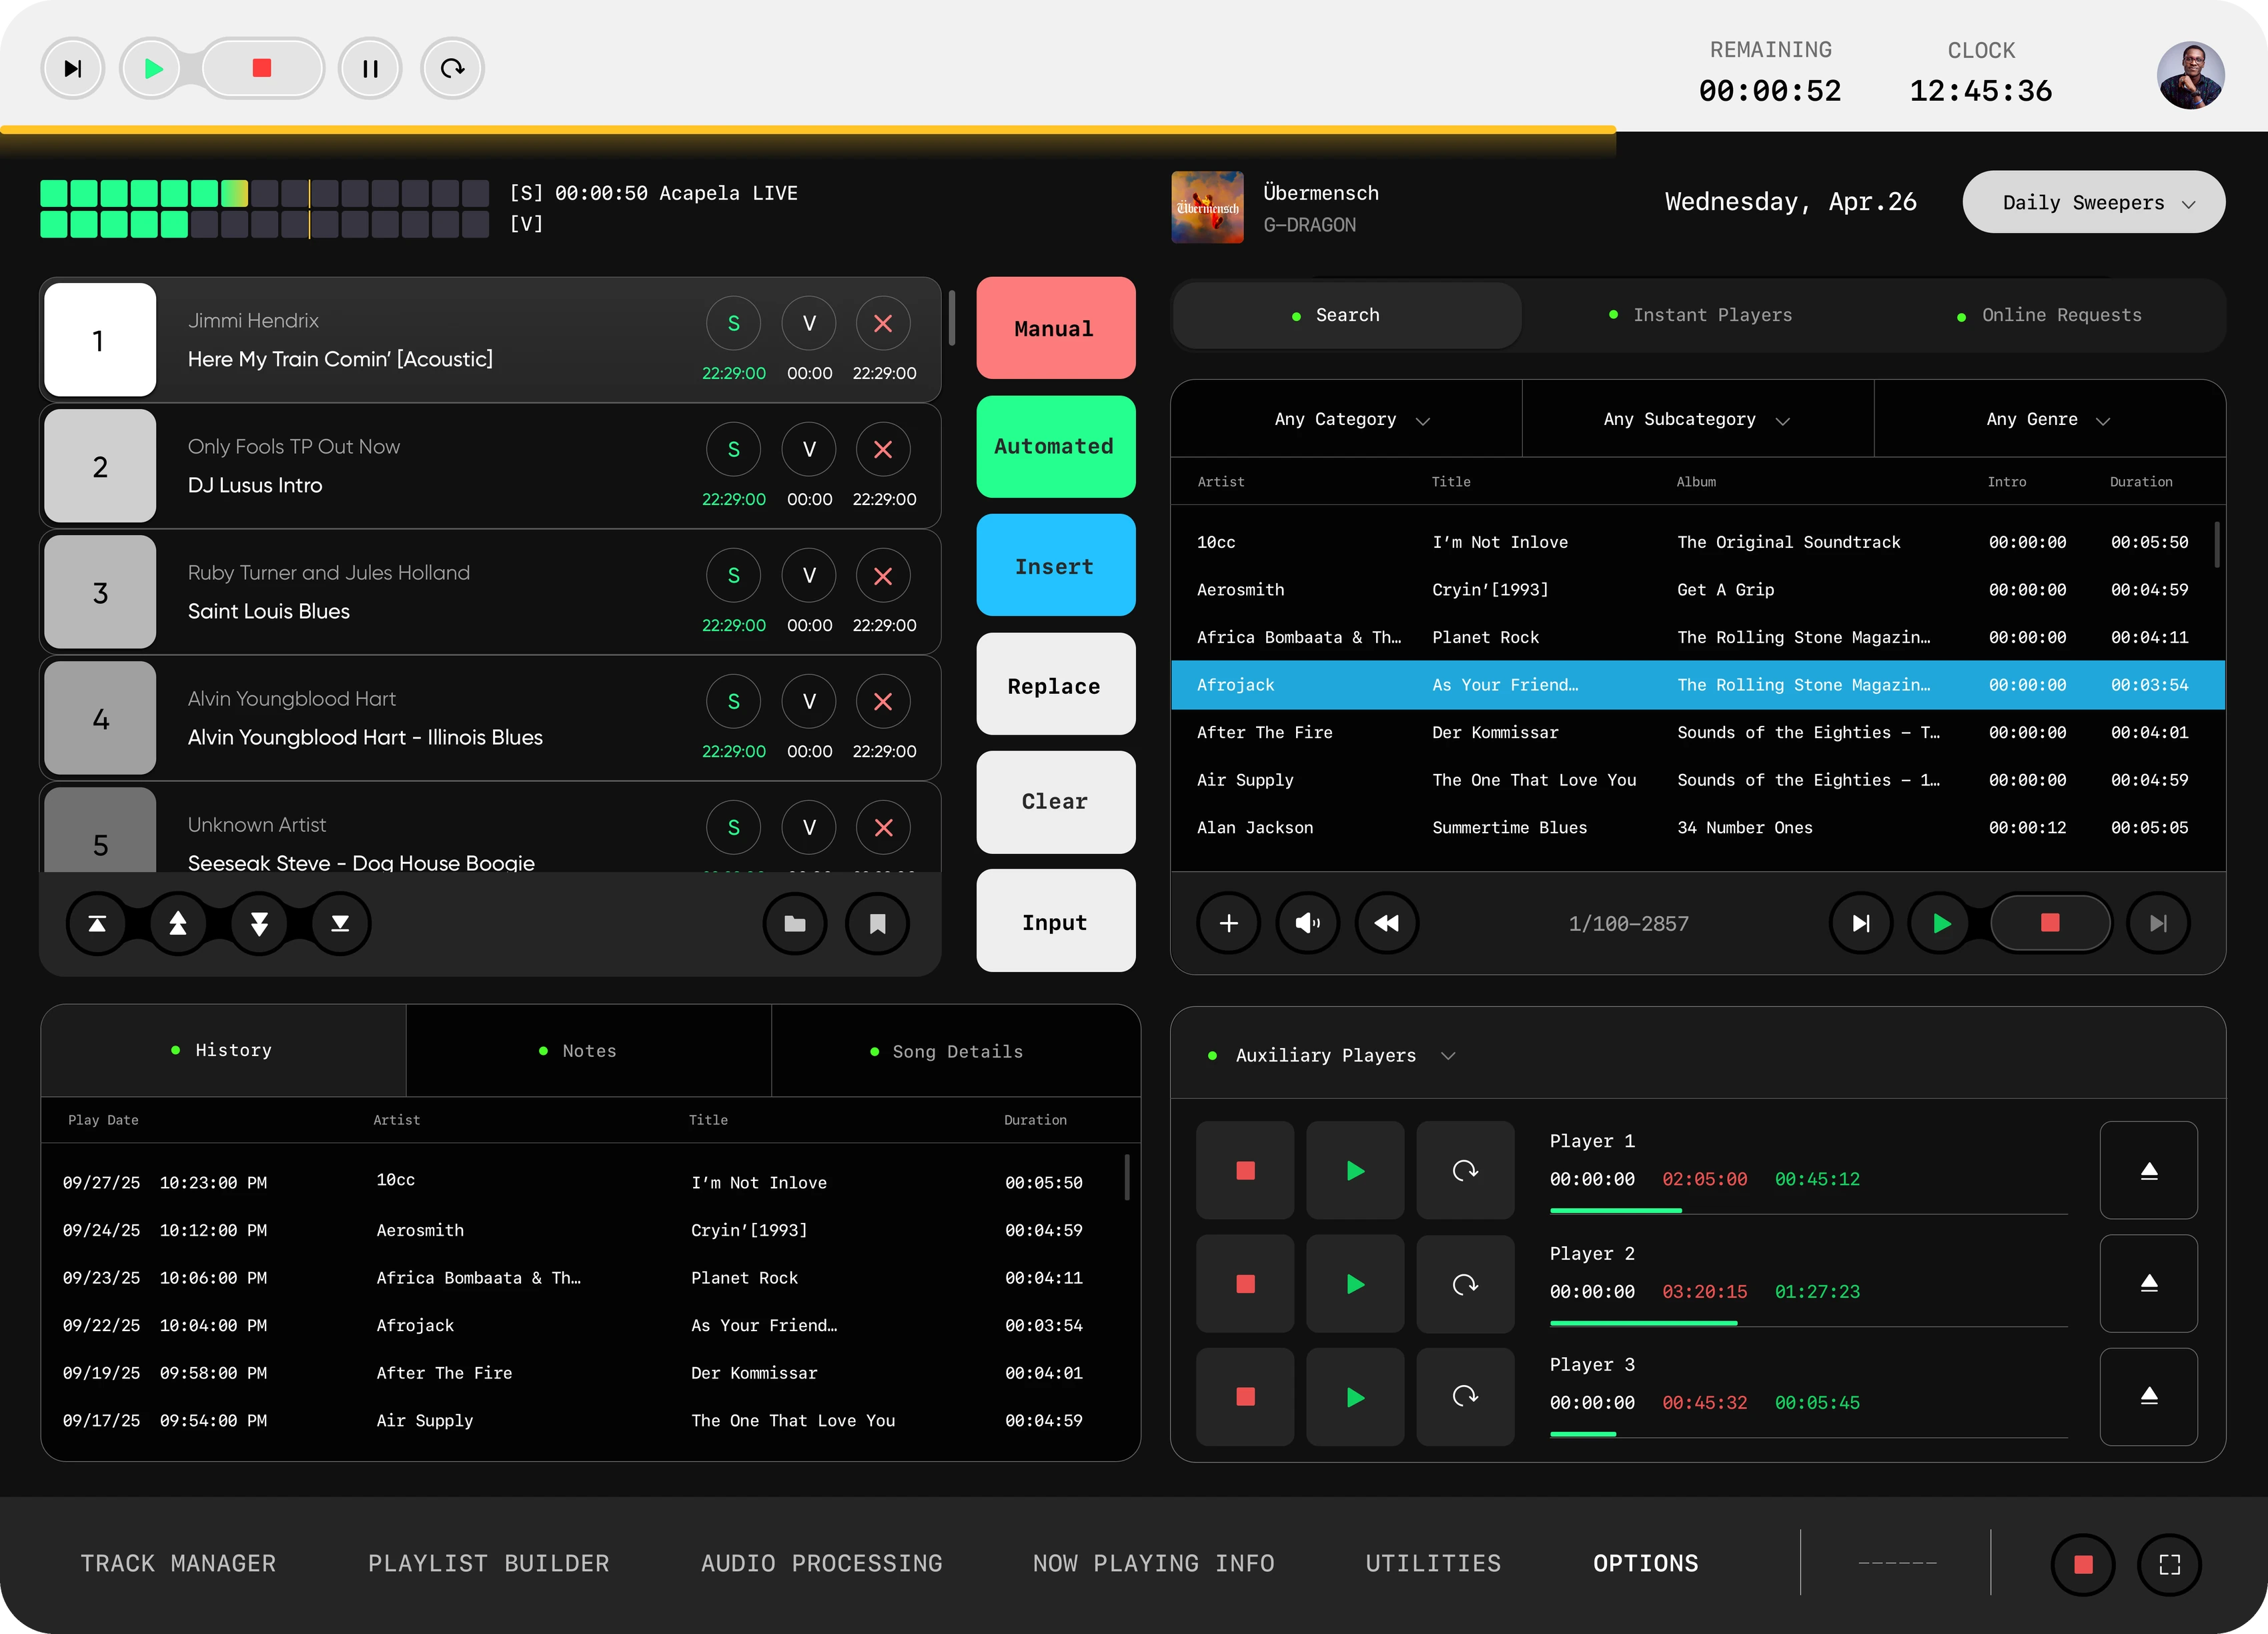Toggle V on DJ Lusus Intro track

coord(809,449)
